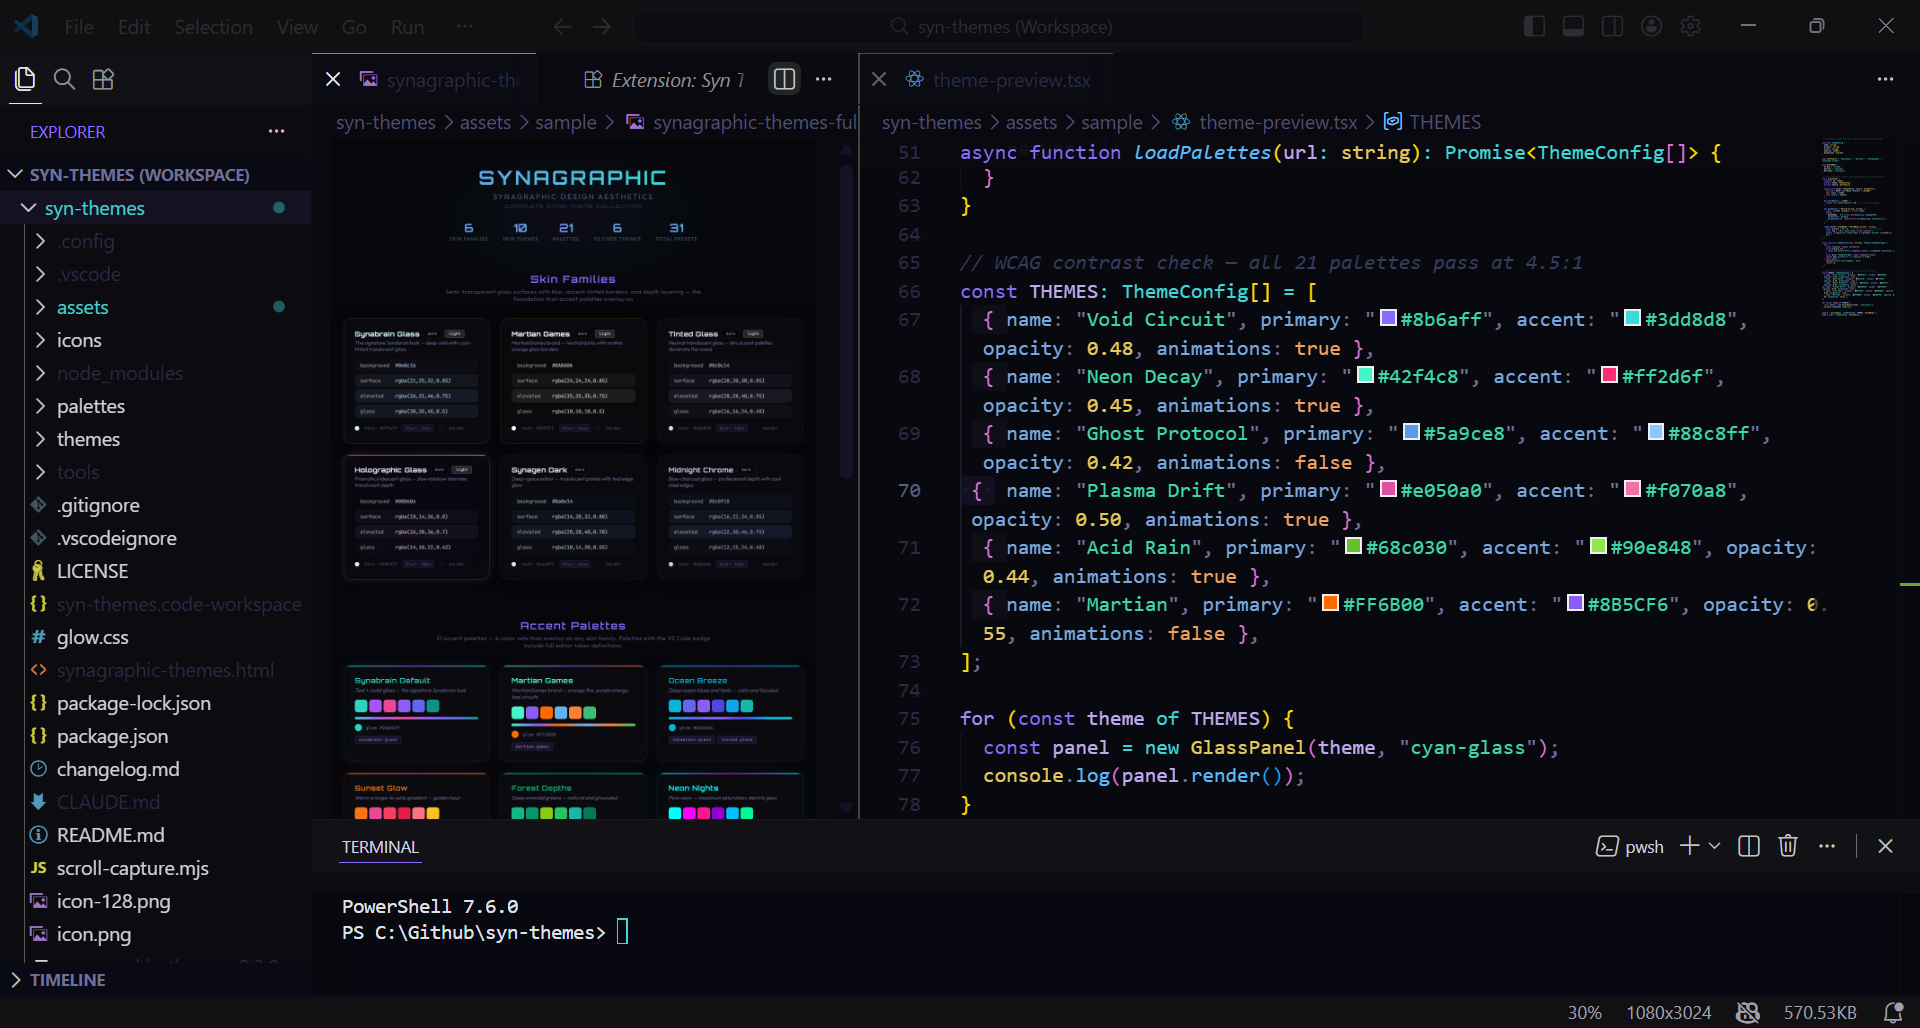The height and width of the screenshot is (1028, 1920).
Task: Expand the assets folder
Action: (41, 306)
